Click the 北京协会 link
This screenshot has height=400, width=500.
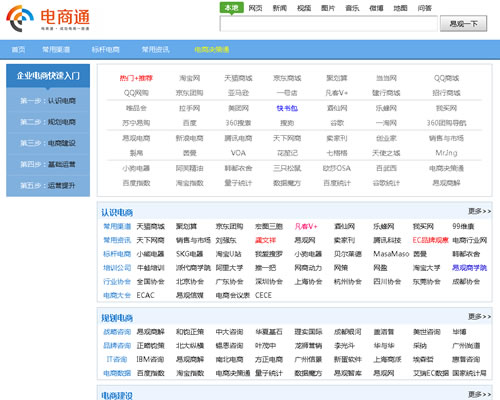pos(190,281)
